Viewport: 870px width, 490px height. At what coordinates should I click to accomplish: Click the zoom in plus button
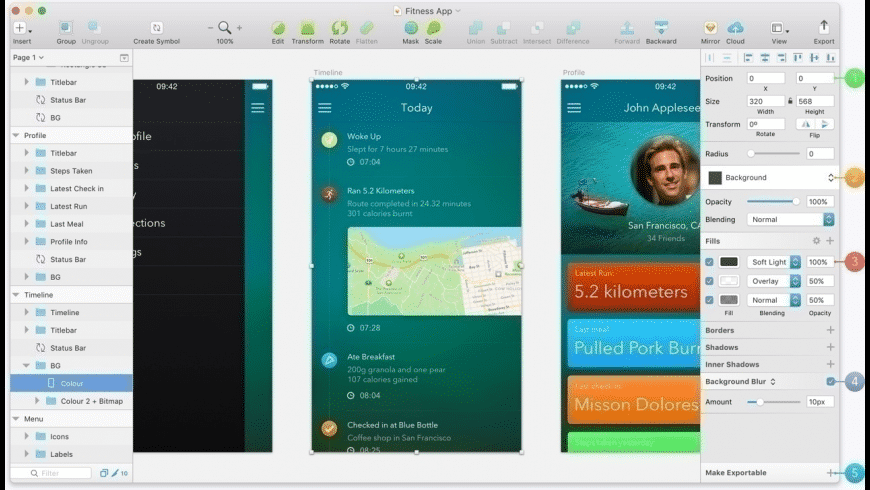pos(239,28)
